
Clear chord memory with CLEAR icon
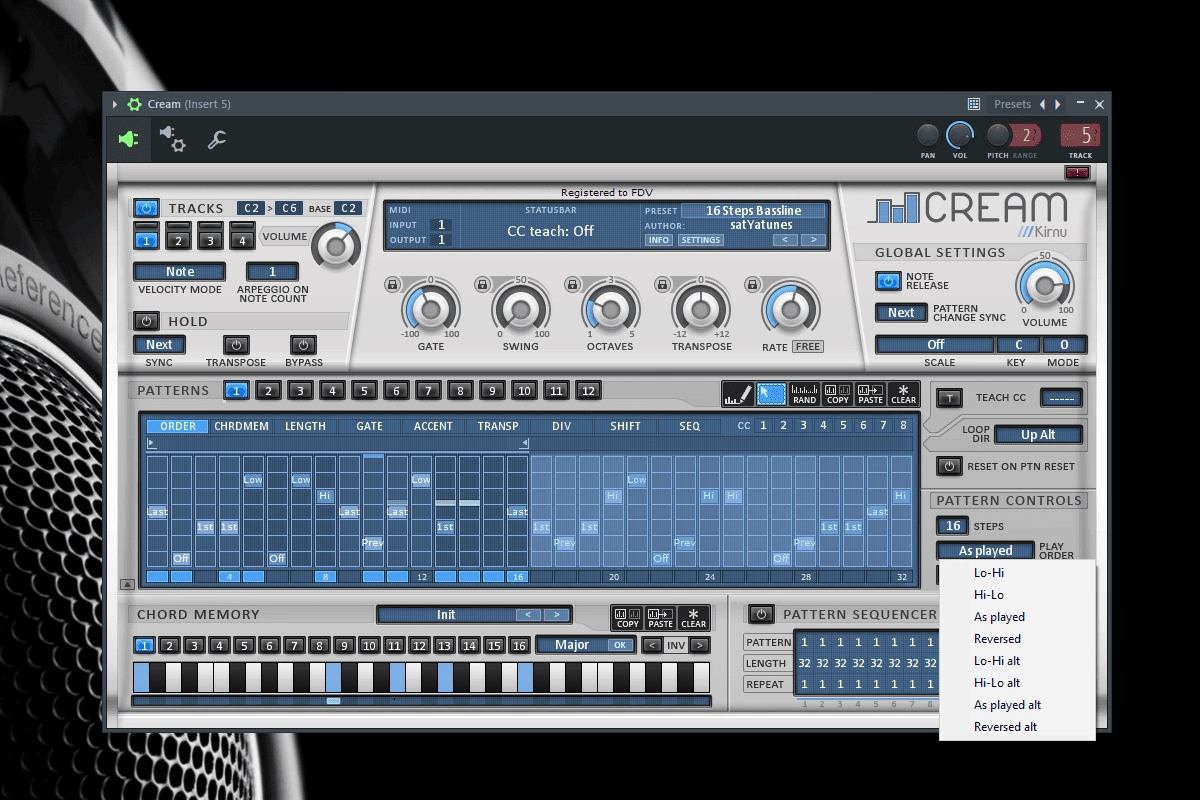point(693,618)
